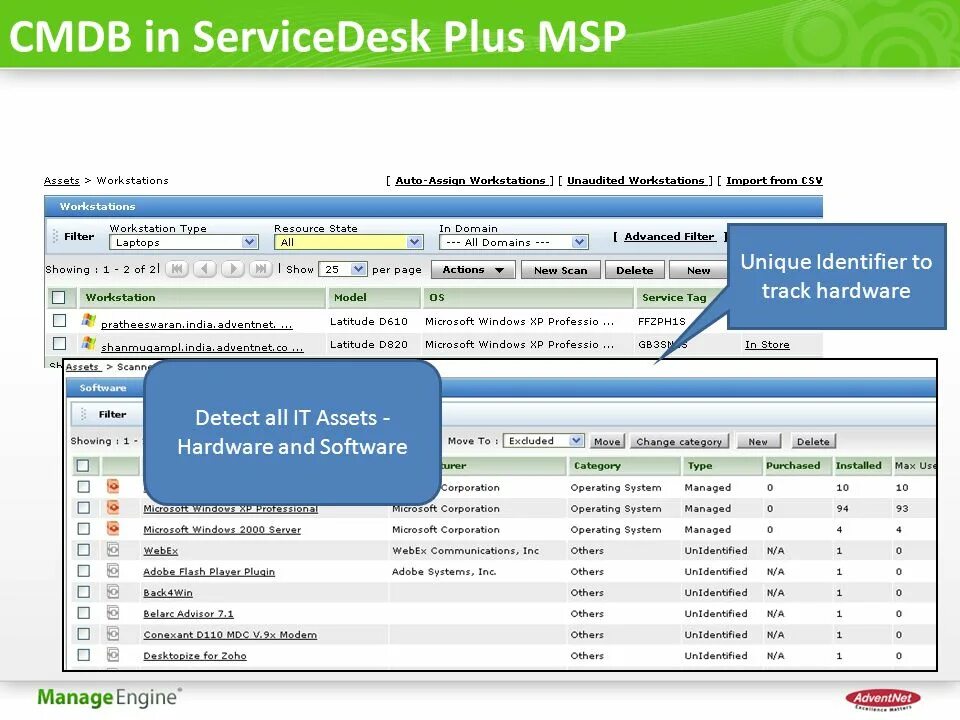Open Conexant D110 MDC V.9x Modem link

(x=230, y=634)
